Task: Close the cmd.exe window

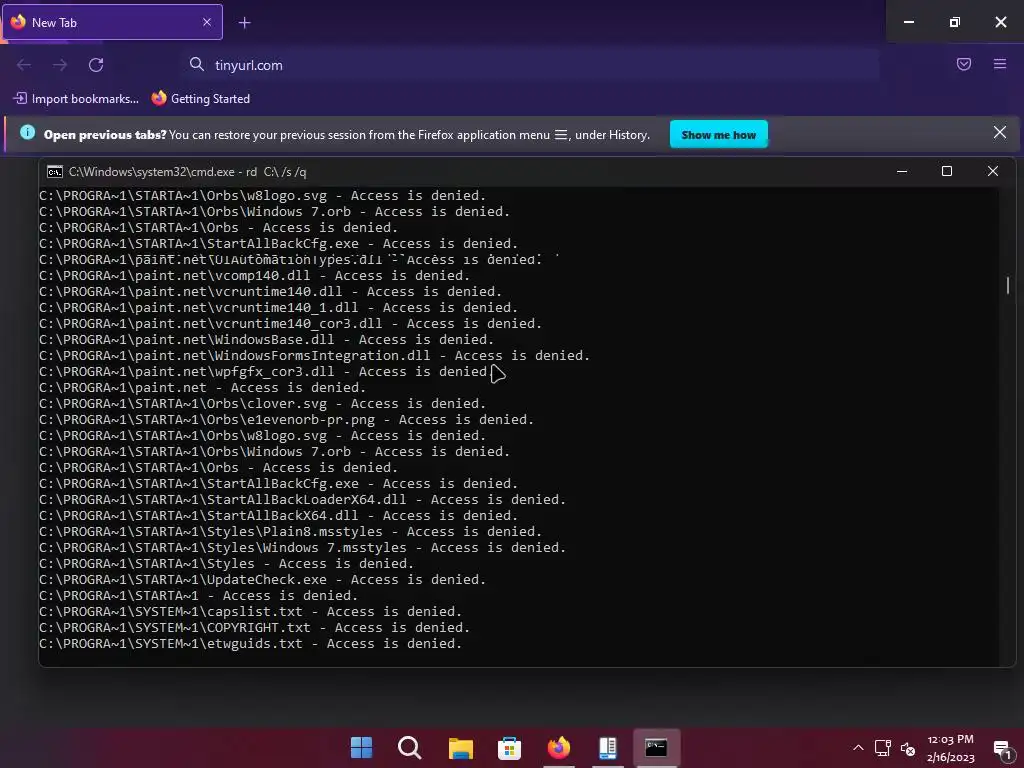Action: [x=993, y=171]
